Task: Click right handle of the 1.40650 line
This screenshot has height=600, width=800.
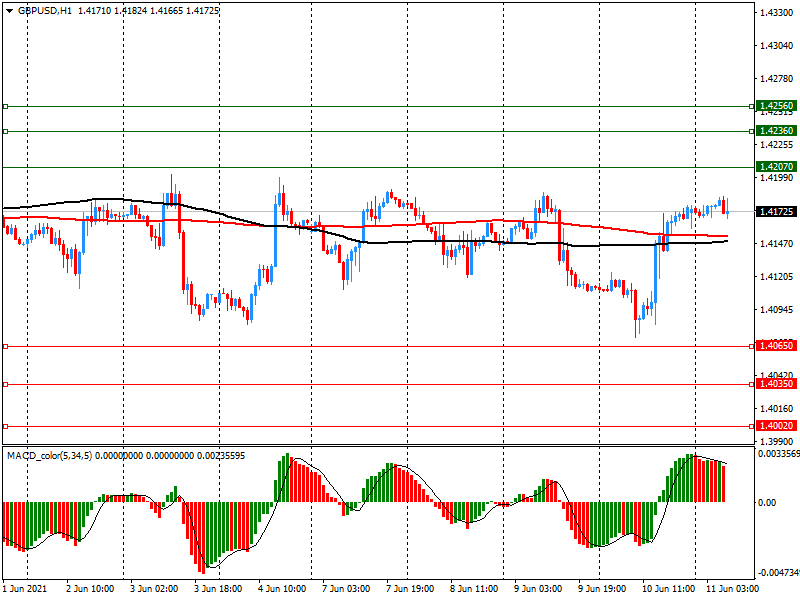Action: 752,347
